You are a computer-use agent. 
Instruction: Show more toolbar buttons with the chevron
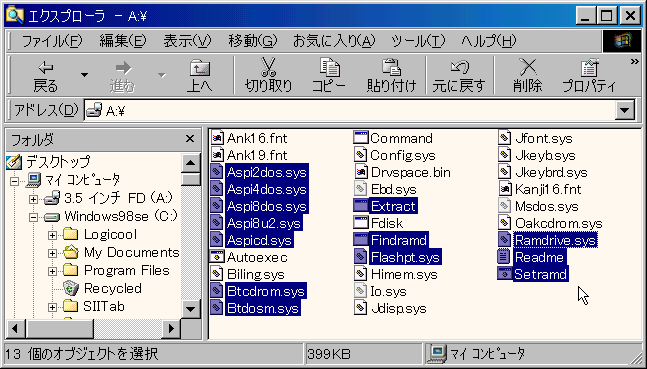(x=634, y=62)
